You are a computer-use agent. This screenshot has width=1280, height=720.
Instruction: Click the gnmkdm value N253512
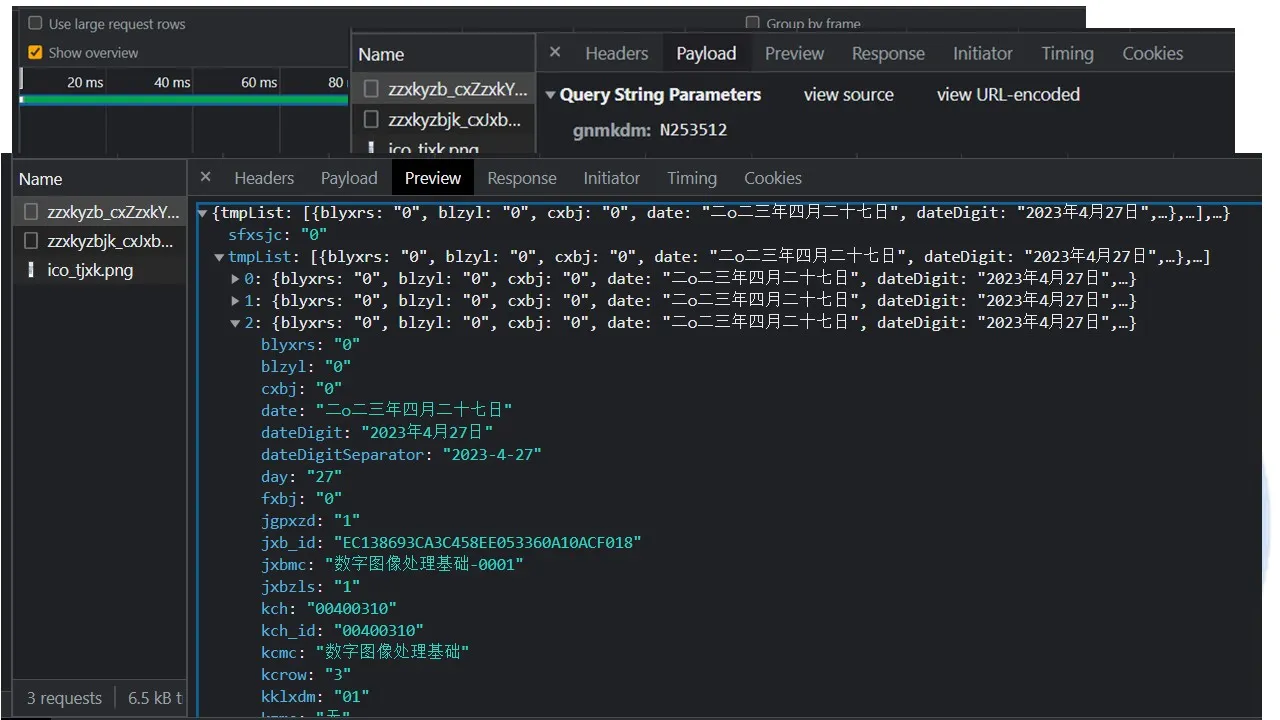(693, 130)
